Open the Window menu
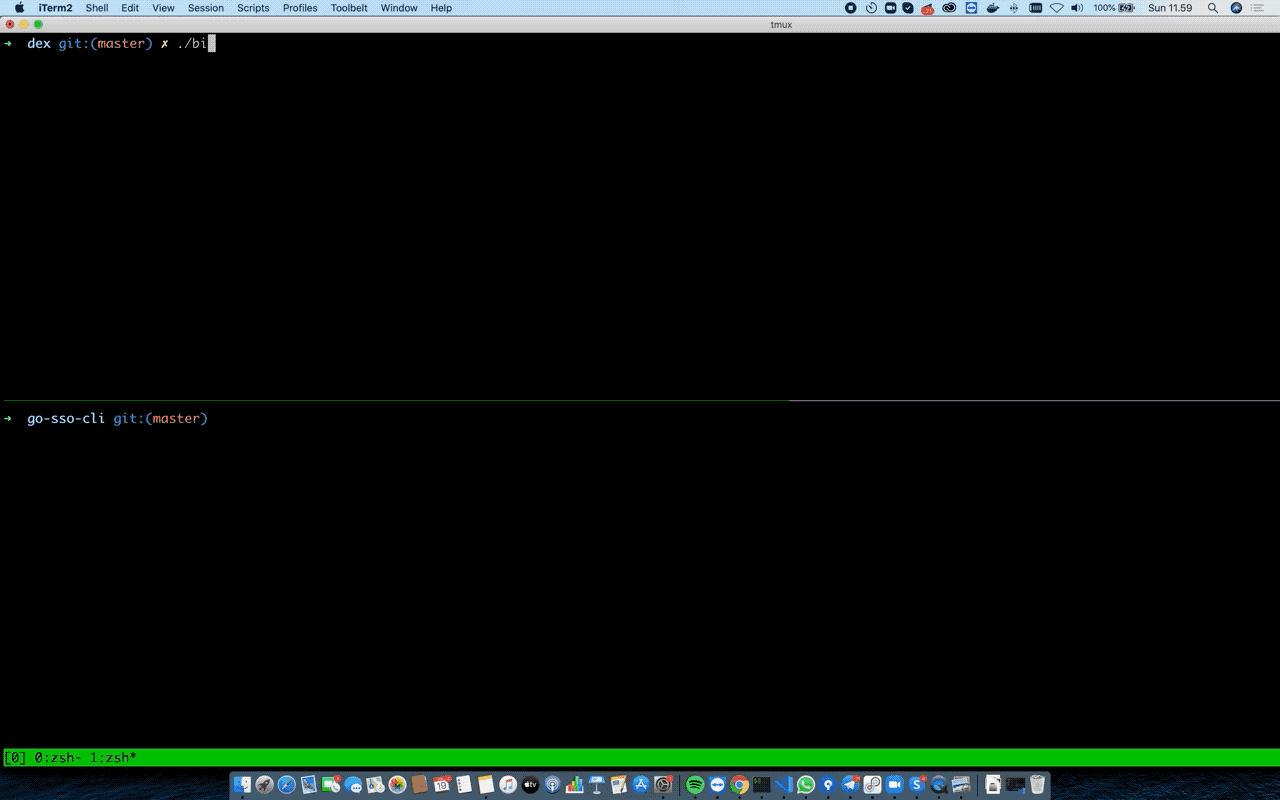1280x800 pixels. click(399, 8)
